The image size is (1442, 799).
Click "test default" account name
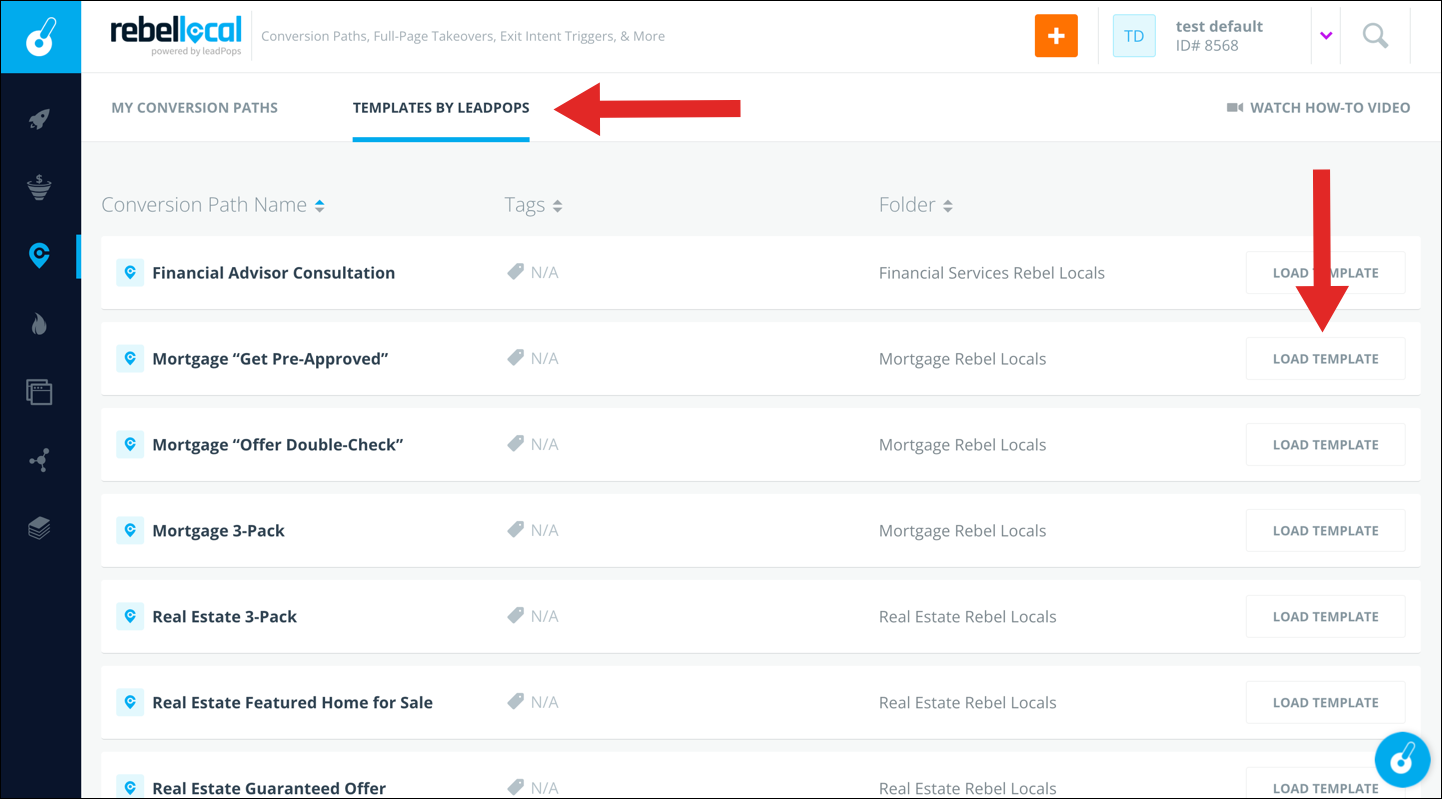click(x=1219, y=26)
